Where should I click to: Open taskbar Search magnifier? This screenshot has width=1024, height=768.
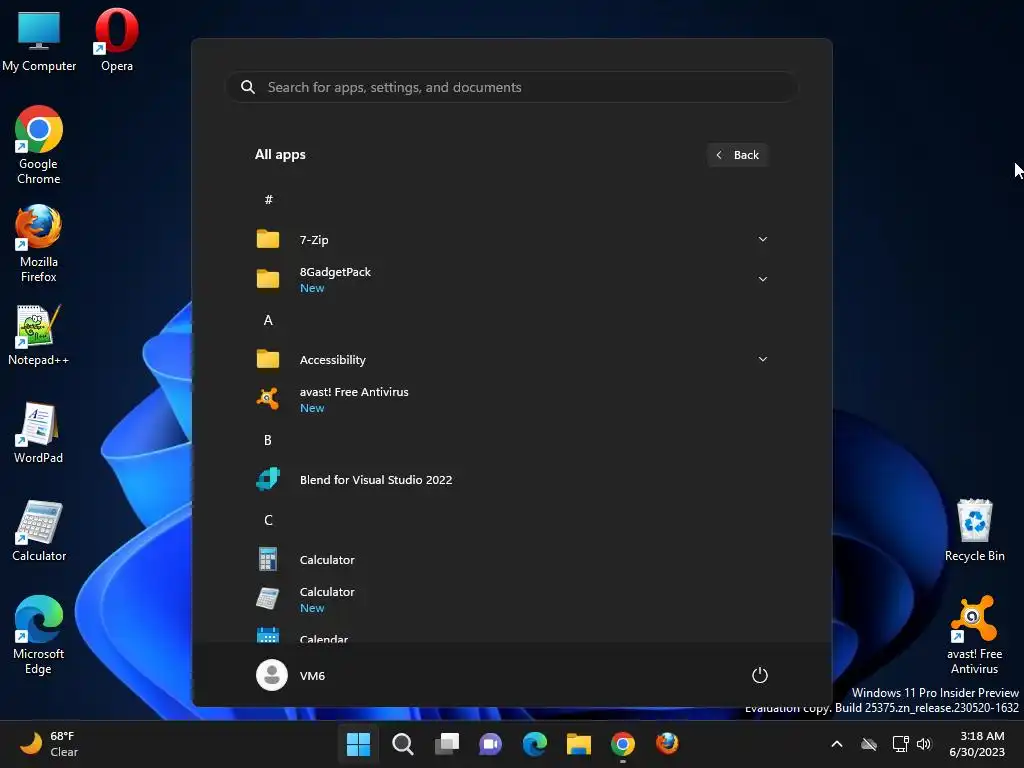[x=402, y=744]
